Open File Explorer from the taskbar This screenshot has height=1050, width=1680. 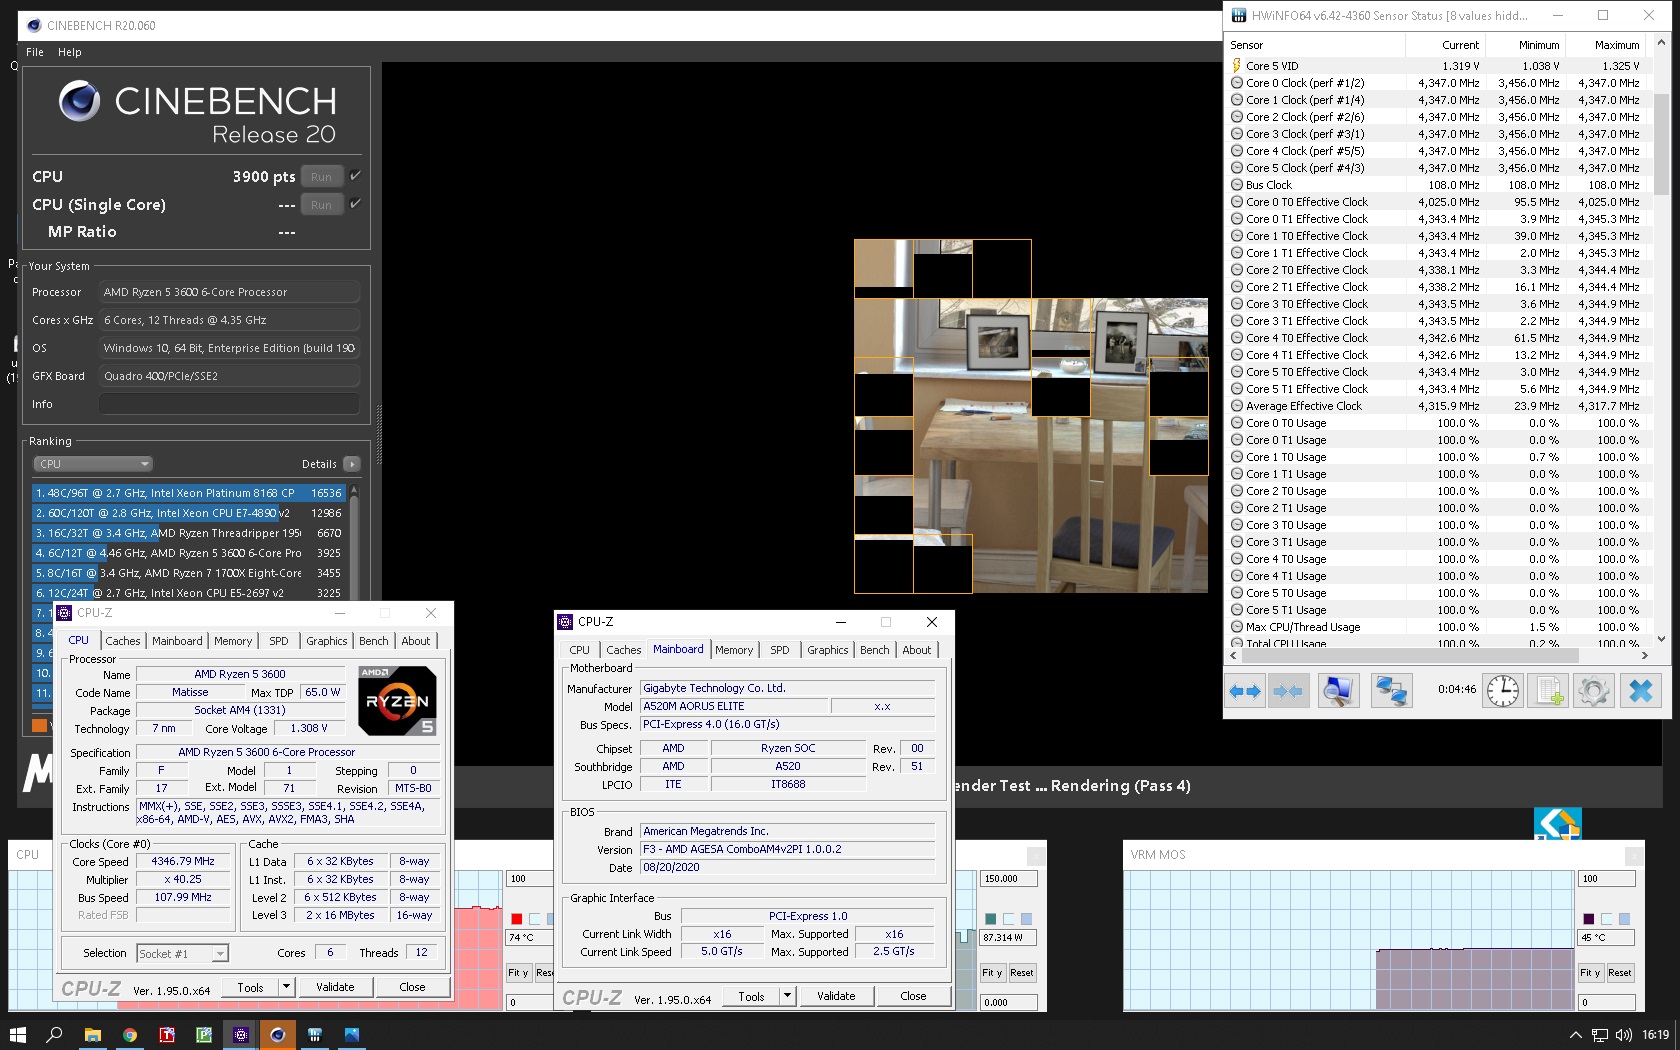coord(92,1035)
